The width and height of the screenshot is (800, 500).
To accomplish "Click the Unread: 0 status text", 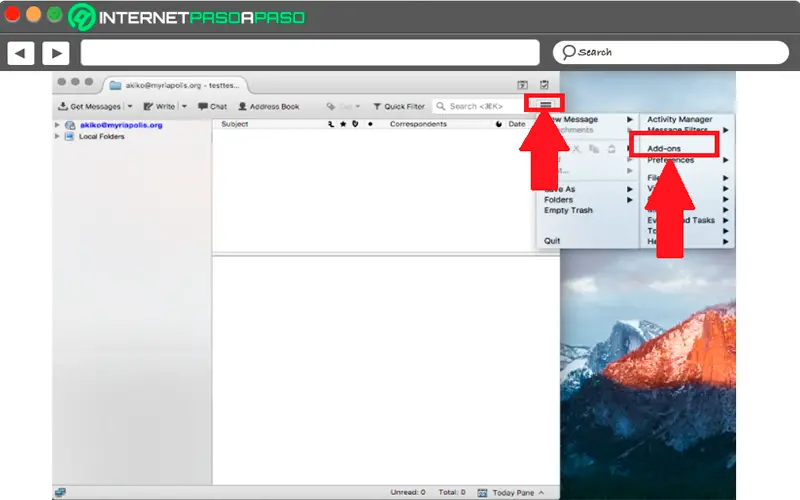I will [408, 492].
